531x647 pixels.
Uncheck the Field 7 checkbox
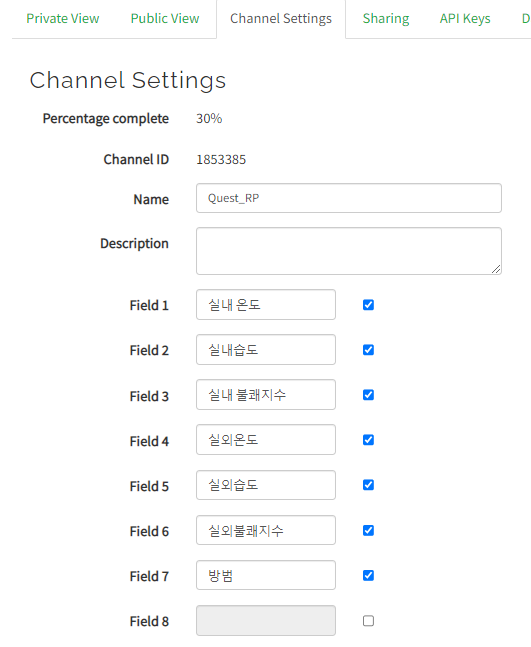click(368, 575)
